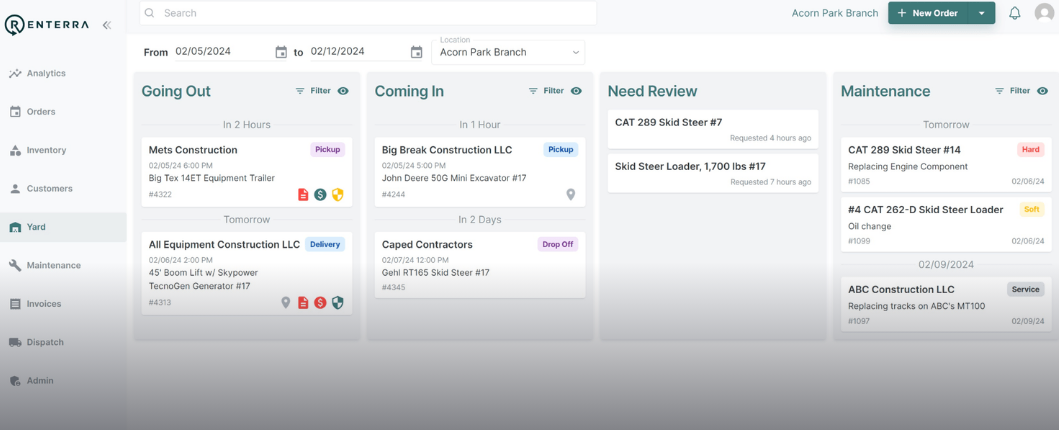
Task: Click Filter in Going Out column
Action: (313, 91)
